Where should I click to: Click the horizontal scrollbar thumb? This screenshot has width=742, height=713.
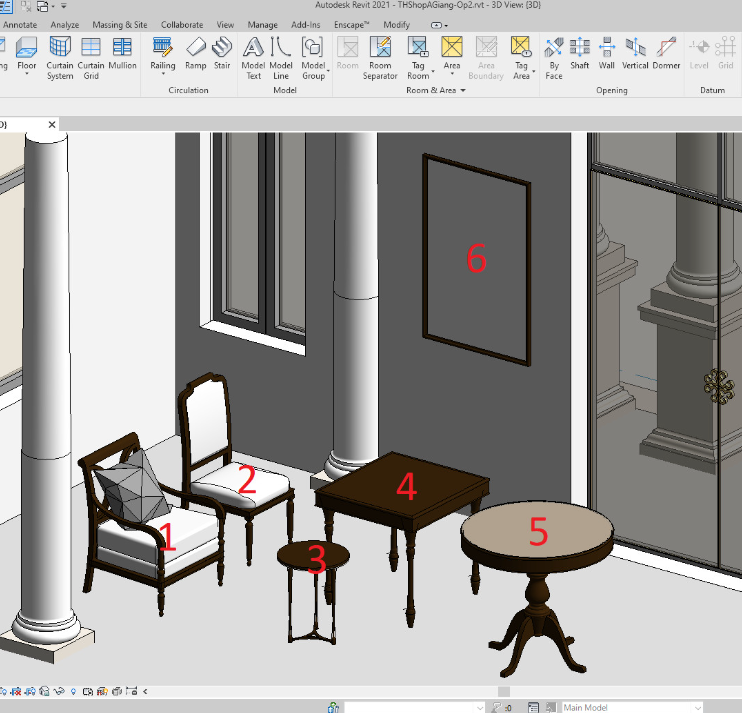[503, 691]
